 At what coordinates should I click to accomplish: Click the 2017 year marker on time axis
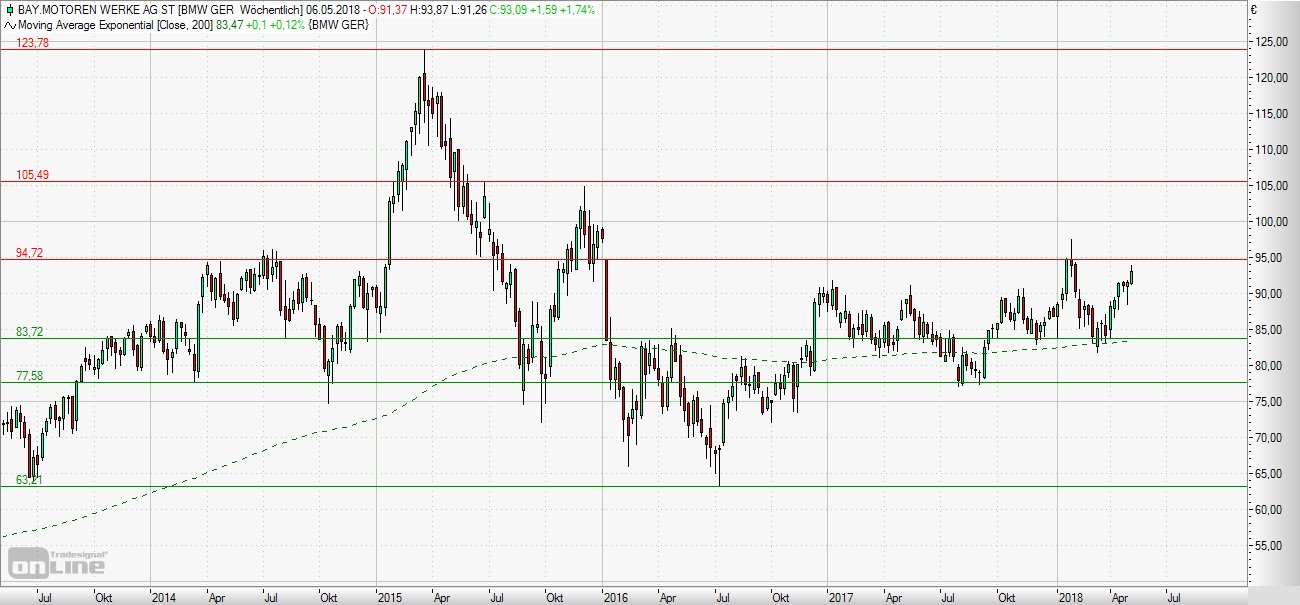(x=842, y=598)
